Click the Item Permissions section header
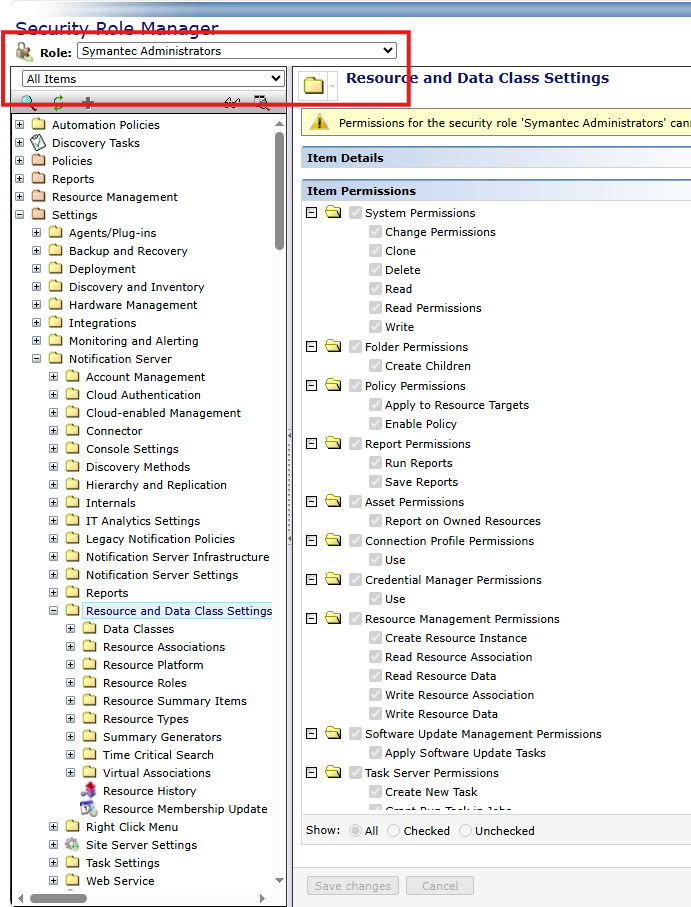Screen dimensions: 691x907 pyautogui.click(x=496, y=191)
